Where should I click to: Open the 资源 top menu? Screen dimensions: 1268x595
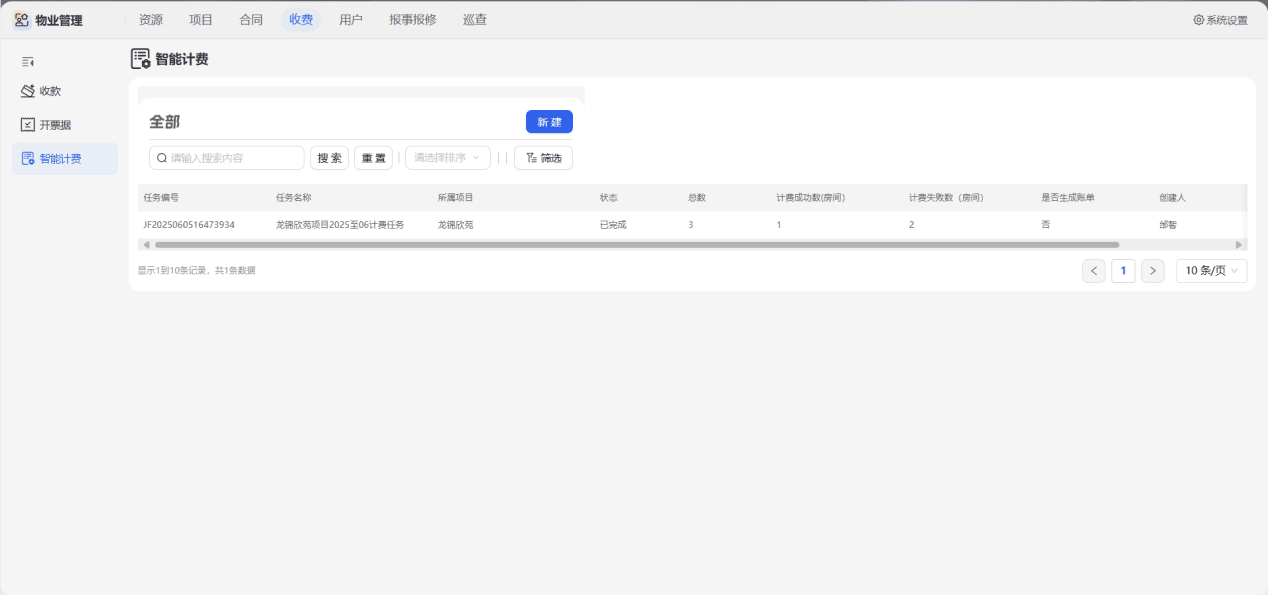coord(151,19)
